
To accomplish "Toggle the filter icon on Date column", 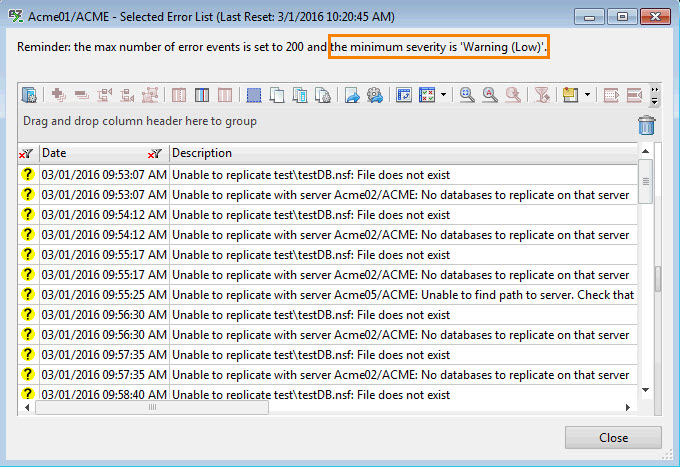I will pyautogui.click(x=154, y=154).
